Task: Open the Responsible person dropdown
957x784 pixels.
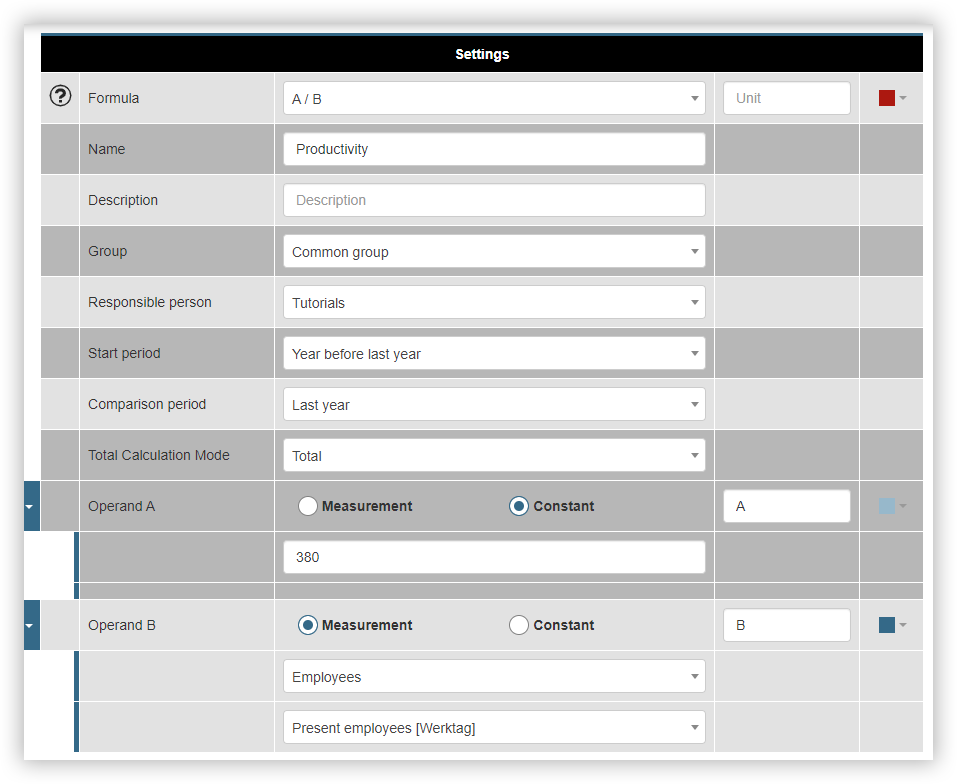Action: [694, 302]
